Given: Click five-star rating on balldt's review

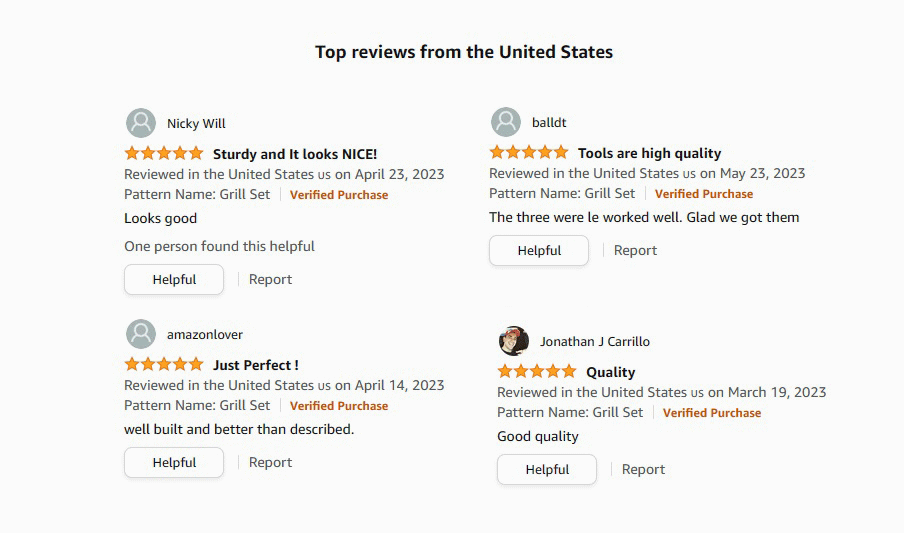Looking at the screenshot, I should 529,153.
